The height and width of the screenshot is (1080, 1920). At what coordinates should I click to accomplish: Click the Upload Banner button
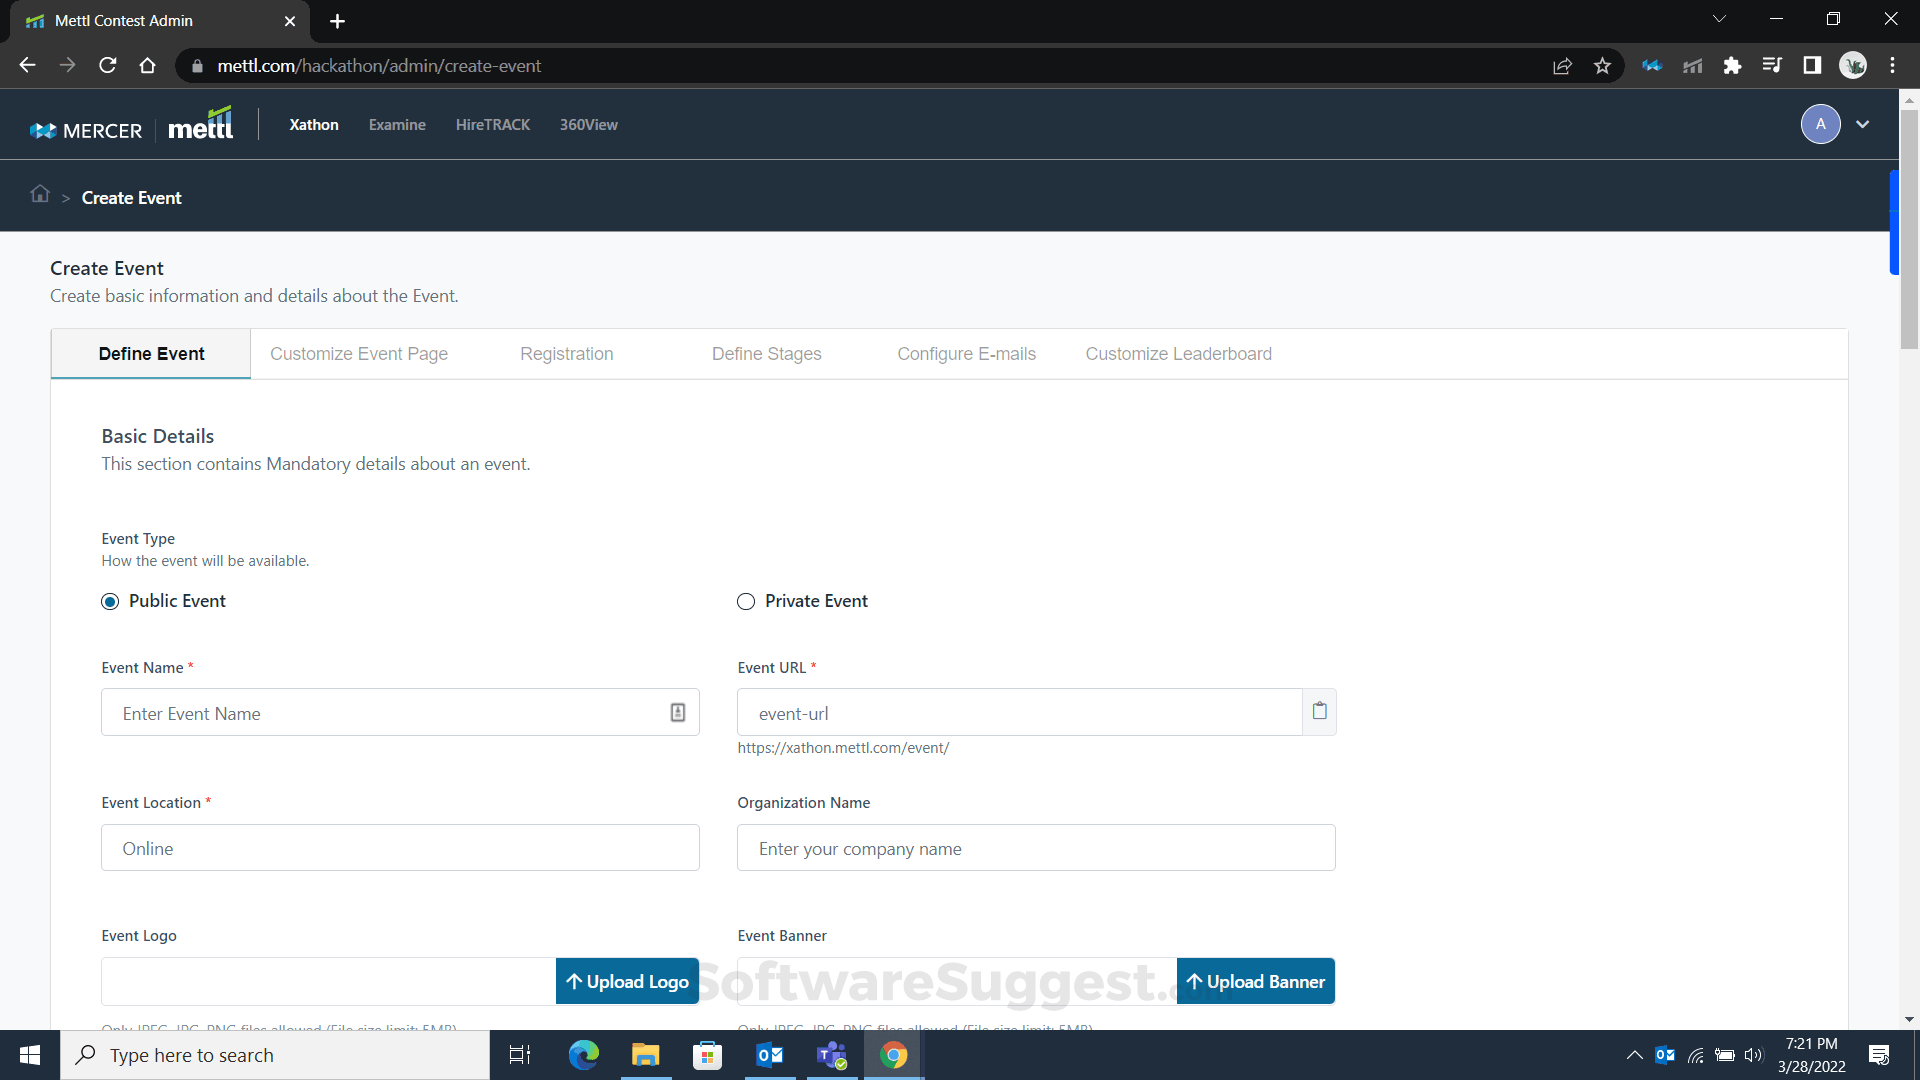click(1256, 981)
